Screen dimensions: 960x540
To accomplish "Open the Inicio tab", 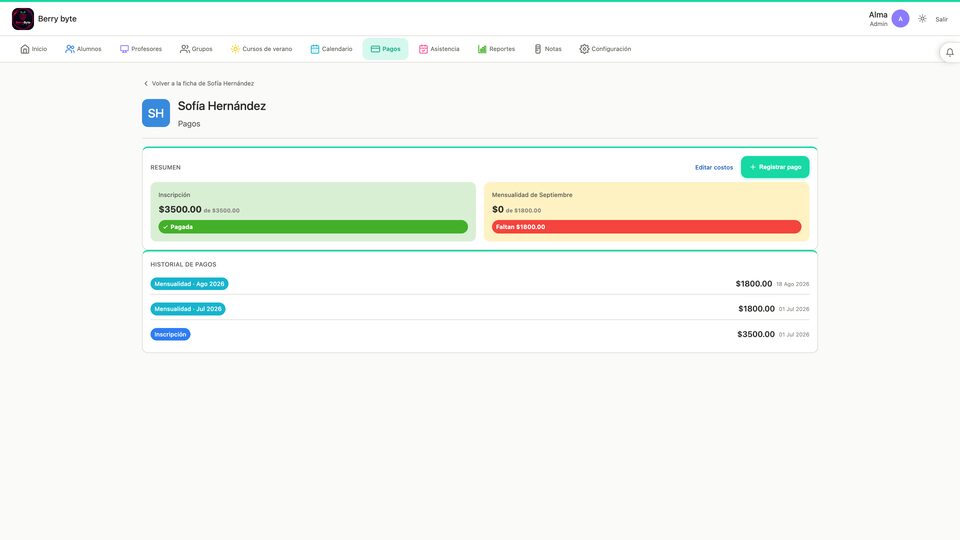I will (34, 49).
